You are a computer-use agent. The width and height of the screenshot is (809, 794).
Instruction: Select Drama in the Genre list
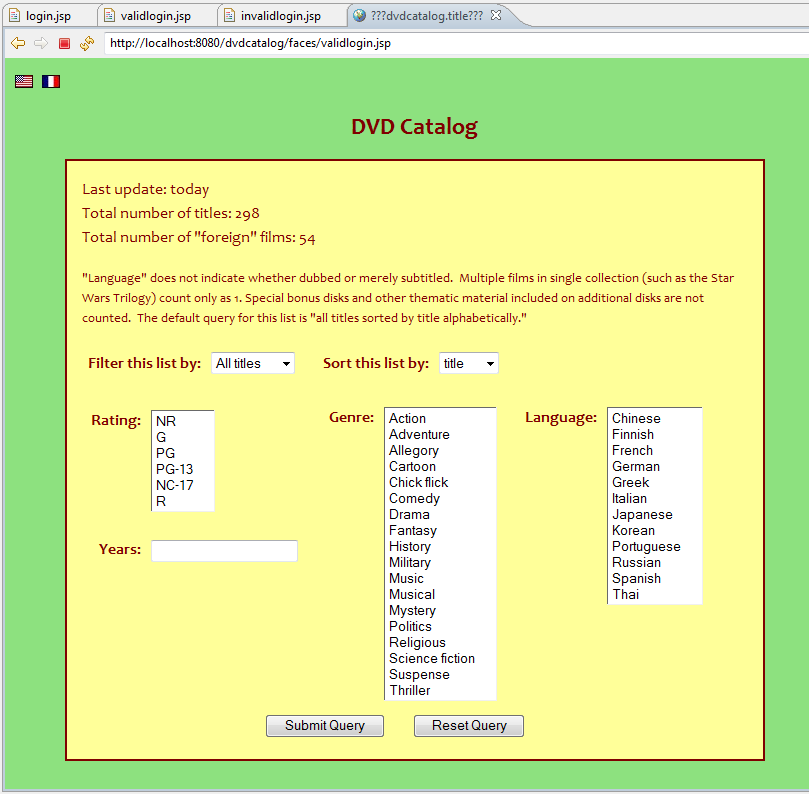(x=440, y=514)
